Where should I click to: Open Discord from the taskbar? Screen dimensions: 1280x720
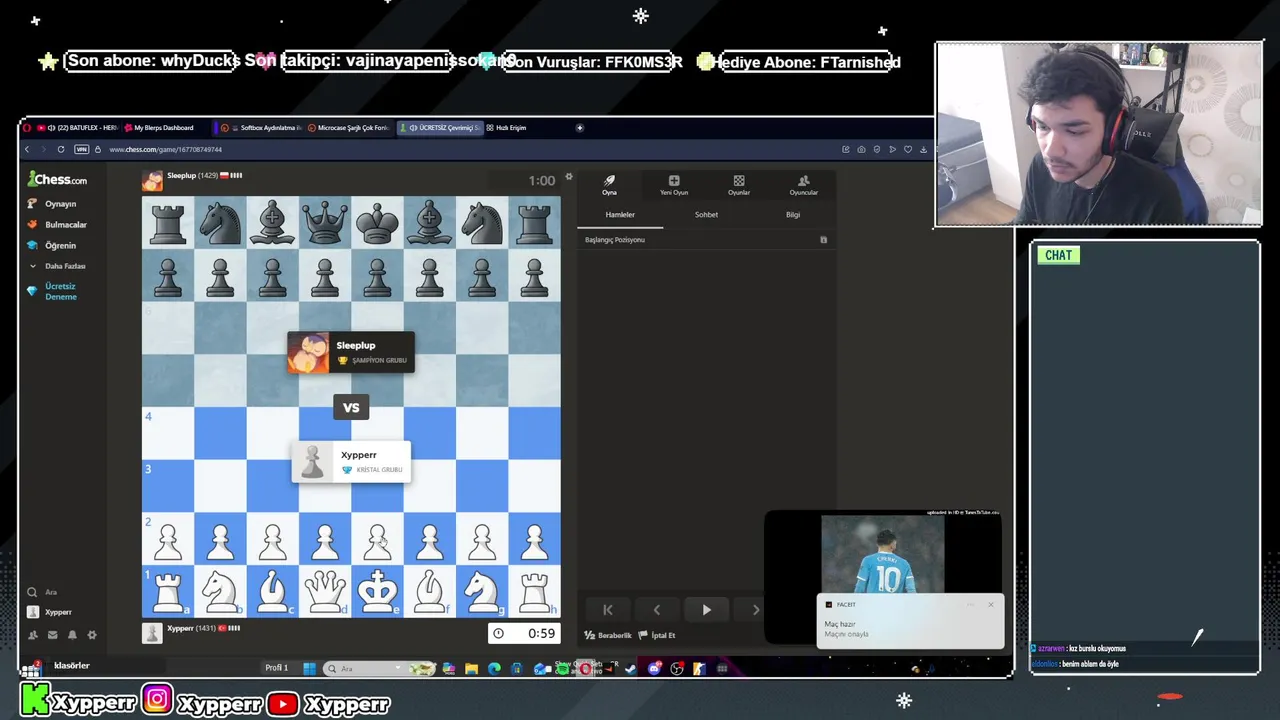click(x=655, y=668)
